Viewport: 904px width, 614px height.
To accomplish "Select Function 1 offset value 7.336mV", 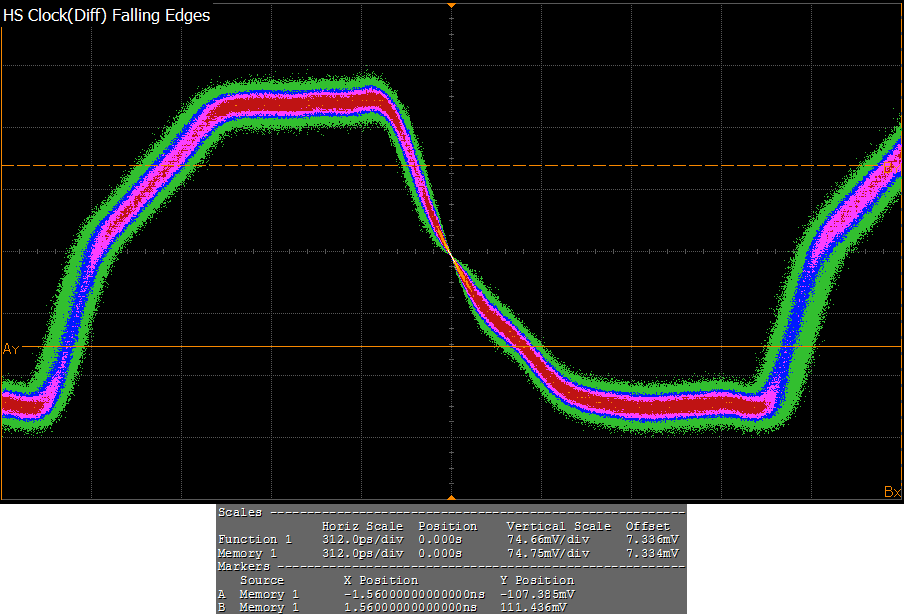I will 652,539.
